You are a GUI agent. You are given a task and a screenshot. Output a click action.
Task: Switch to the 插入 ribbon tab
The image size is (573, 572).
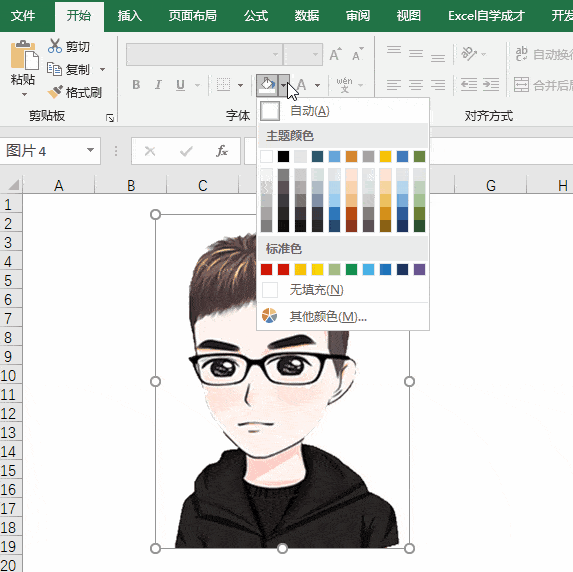point(129,16)
